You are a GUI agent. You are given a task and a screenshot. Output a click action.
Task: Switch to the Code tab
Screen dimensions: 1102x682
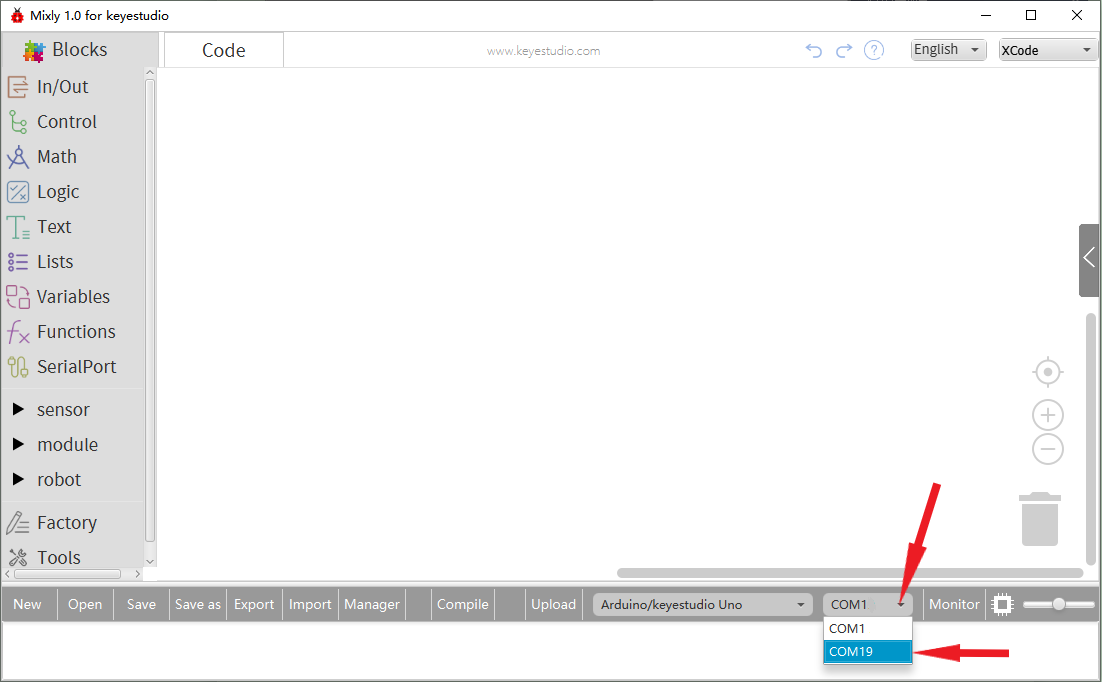pyautogui.click(x=223, y=51)
